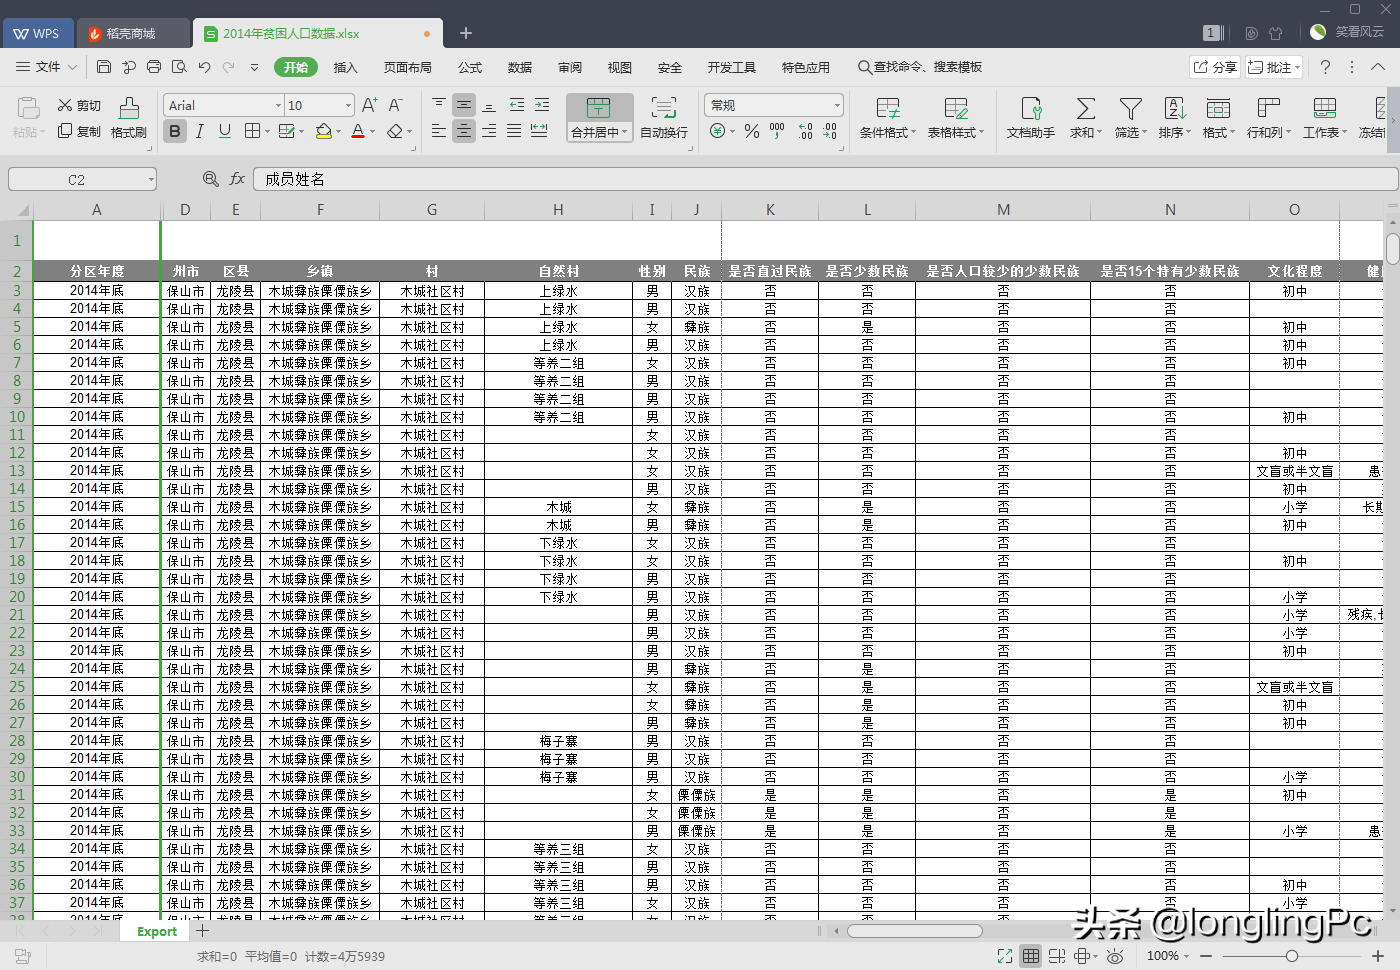This screenshot has height=970, width=1400.
Task: Select the Format Painter (格式刷)
Action: coord(129,118)
